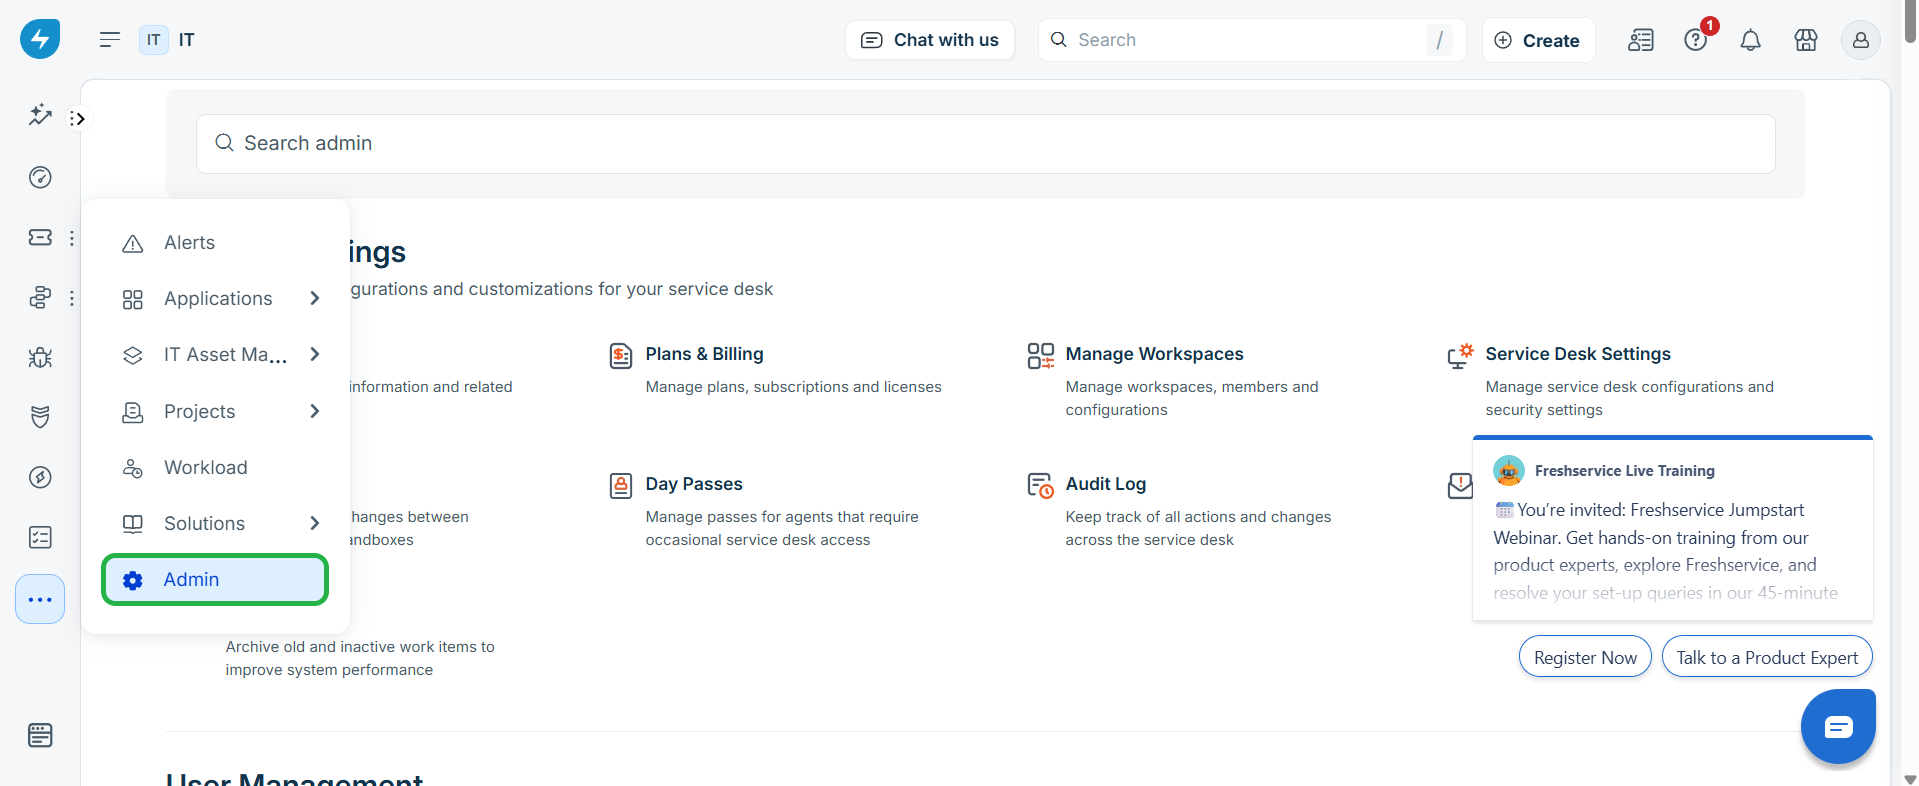
Task: Click the scrollbar down arrow
Action: point(1910,778)
